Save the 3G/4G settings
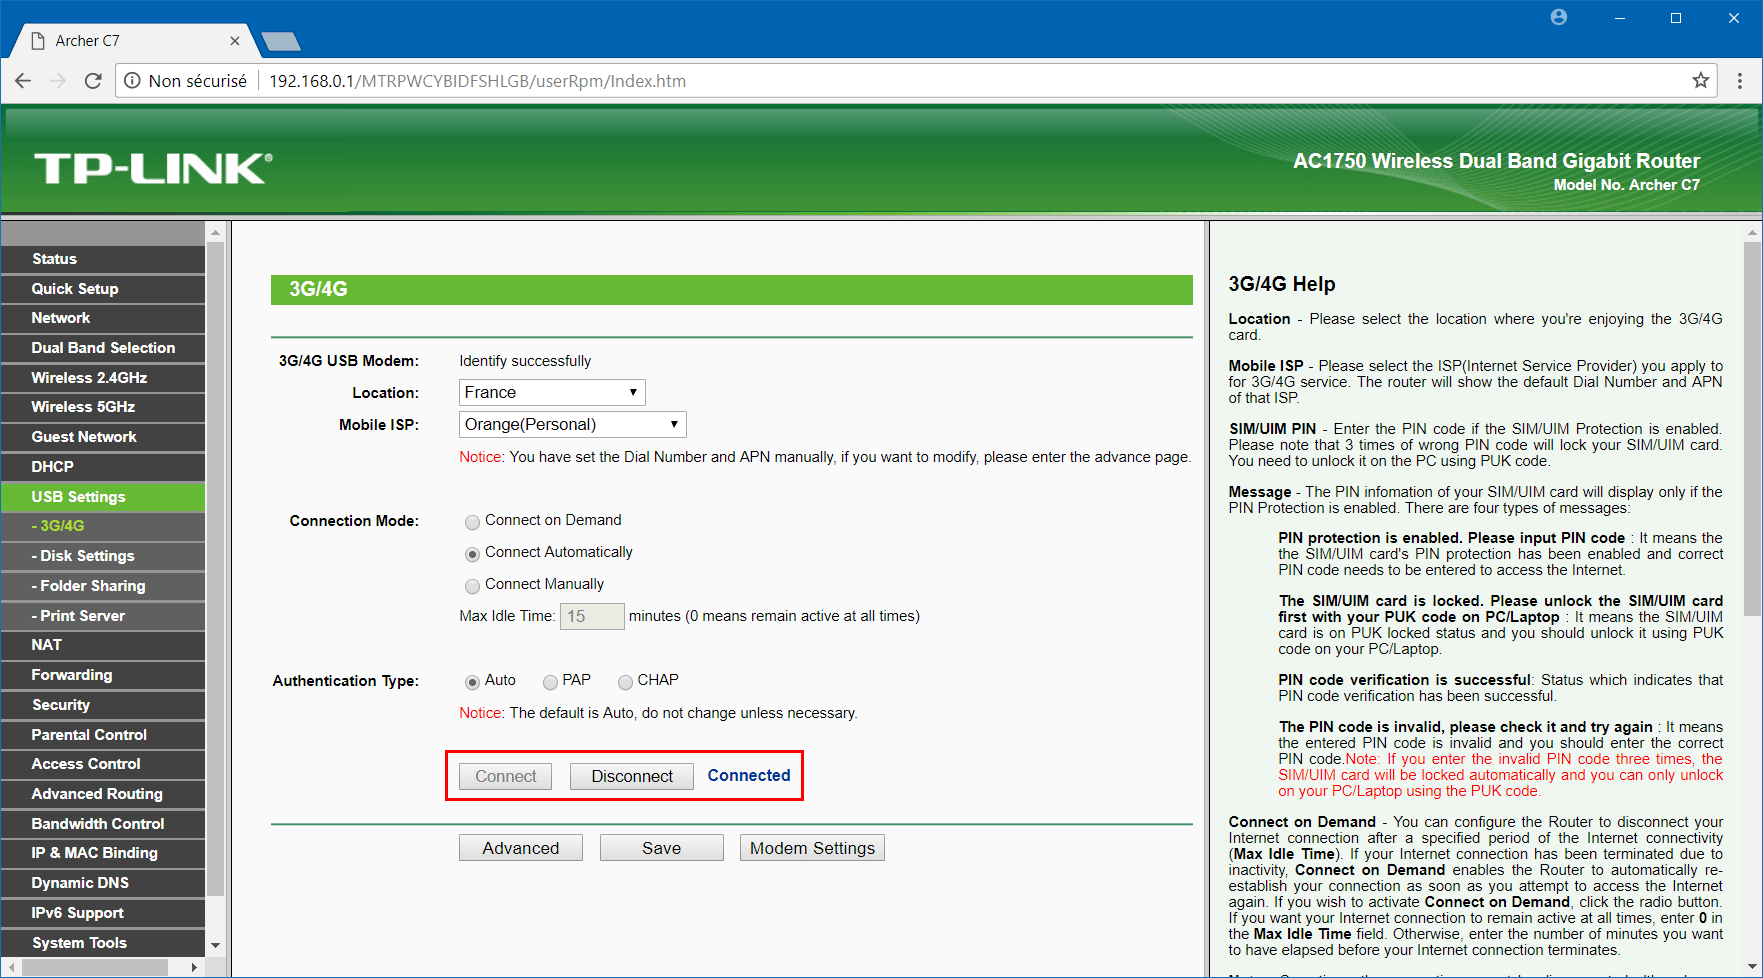1763x978 pixels. coord(662,848)
